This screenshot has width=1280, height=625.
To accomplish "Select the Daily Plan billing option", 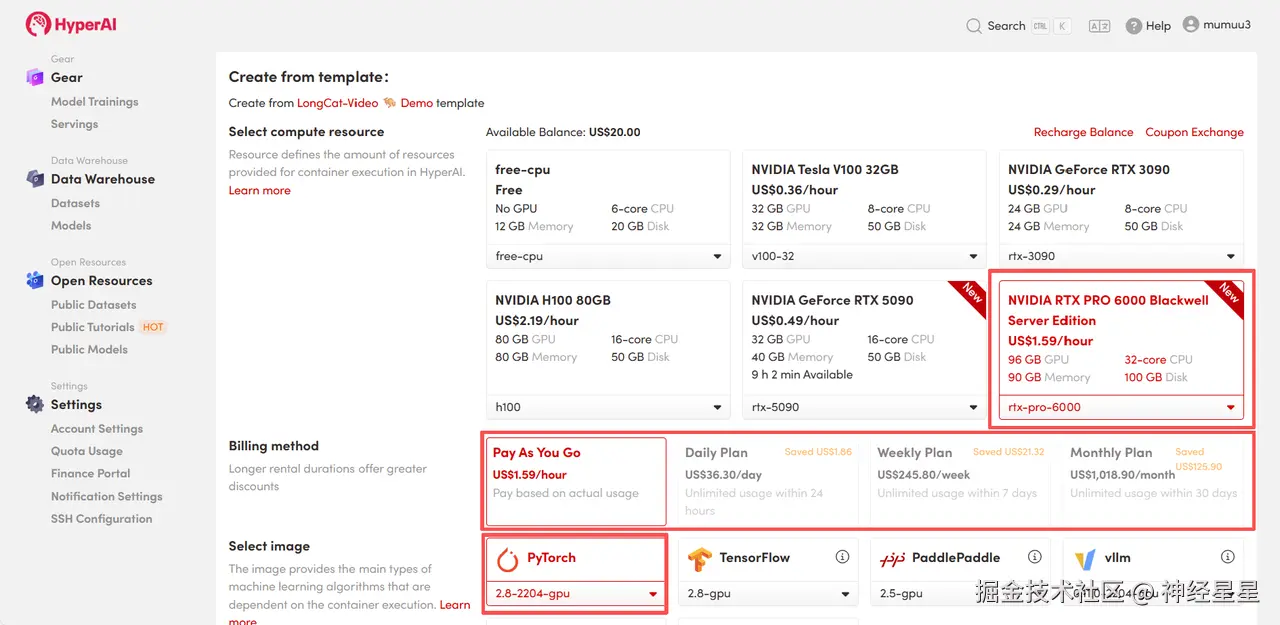I will (x=763, y=480).
